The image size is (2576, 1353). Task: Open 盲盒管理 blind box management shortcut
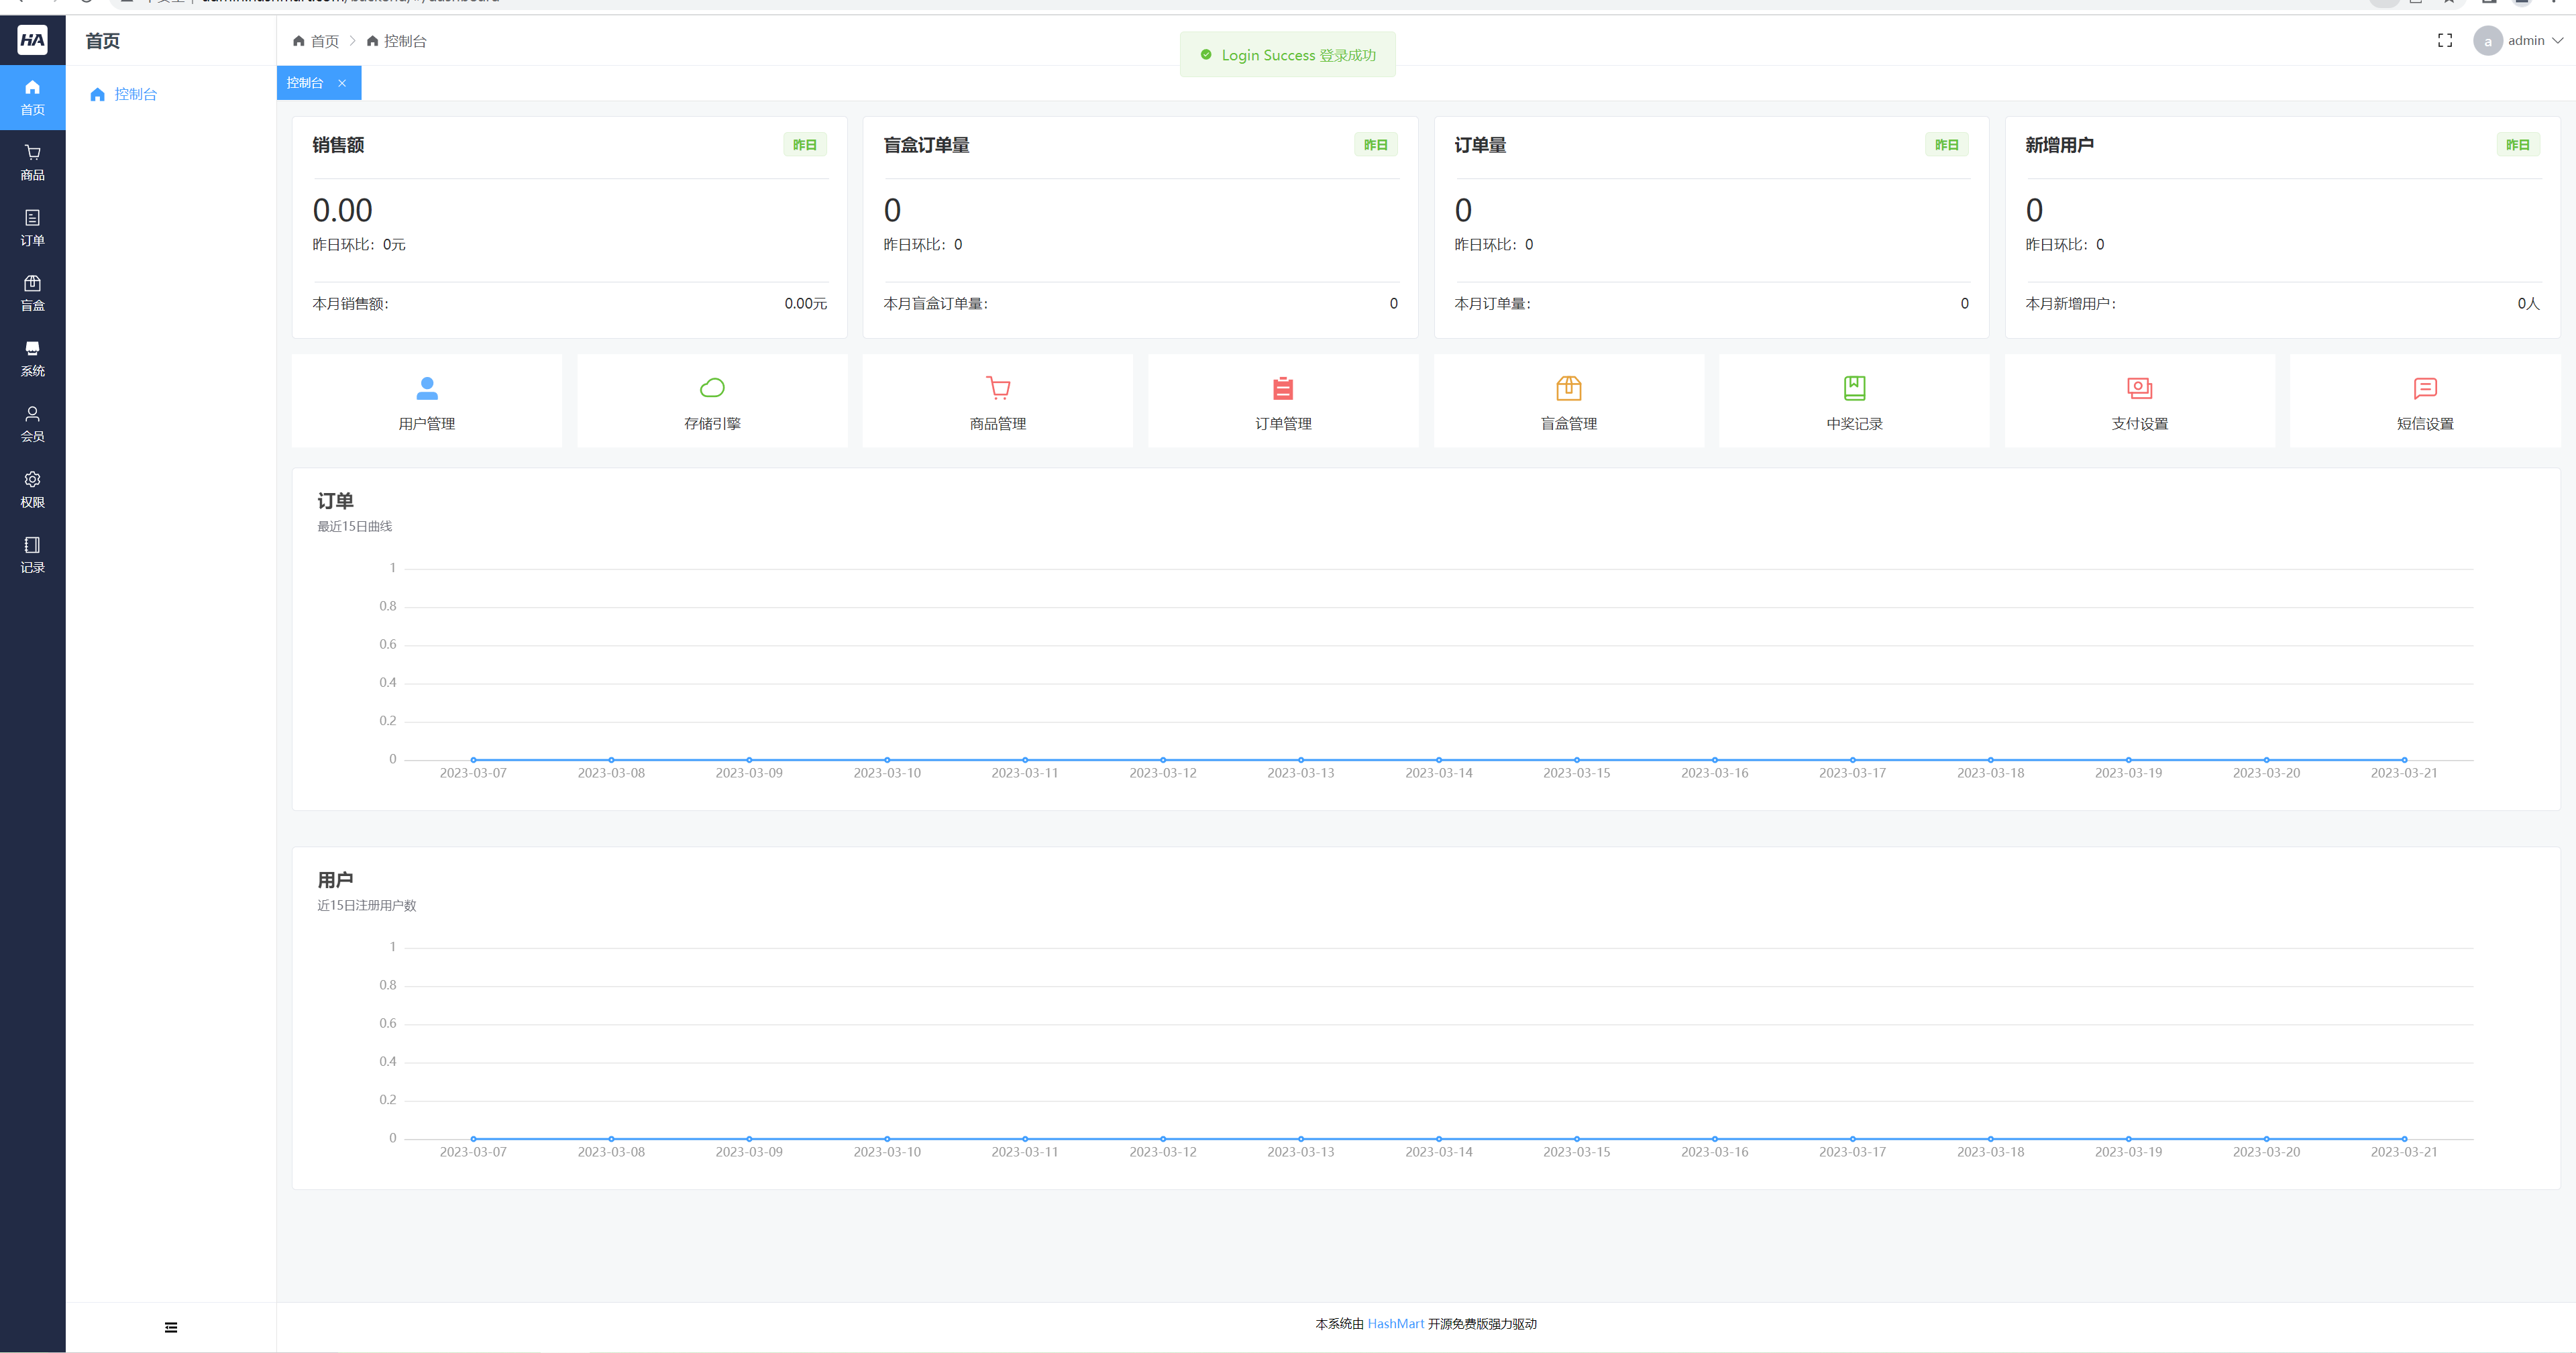(1568, 402)
